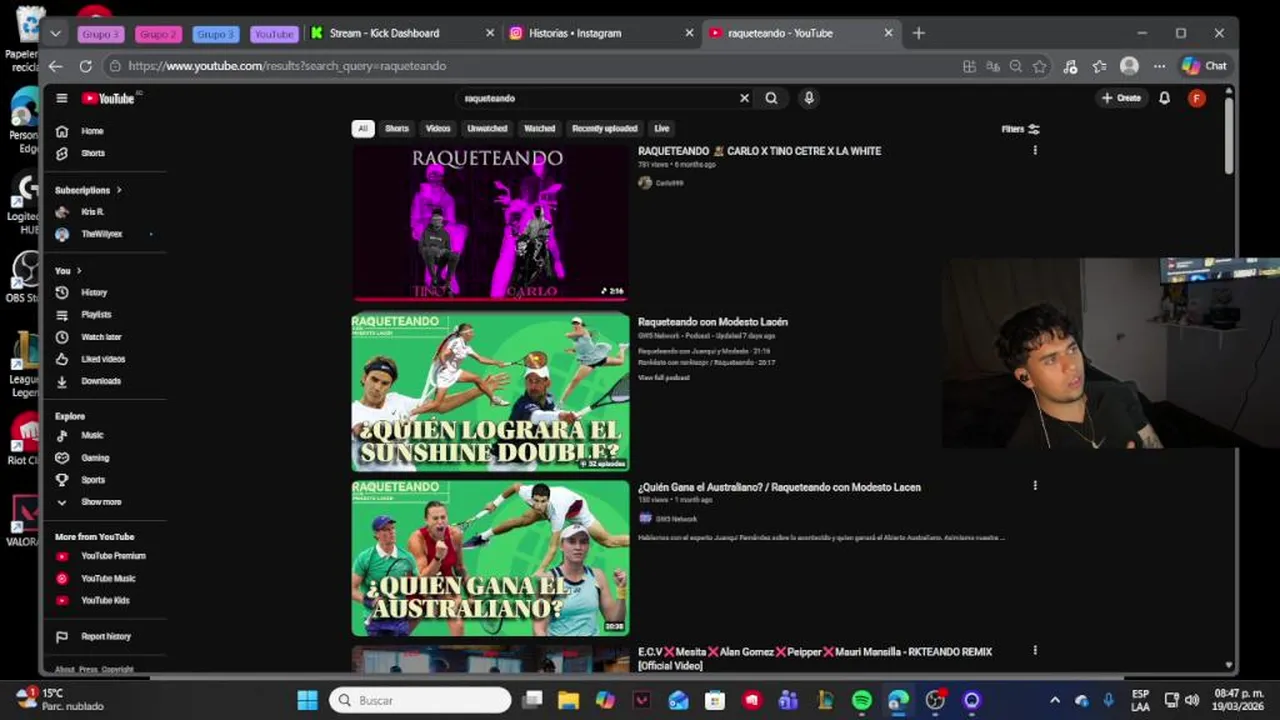This screenshot has height=720, width=1280.
Task: Show hidden system tray icons chevron
Action: click(x=1054, y=700)
